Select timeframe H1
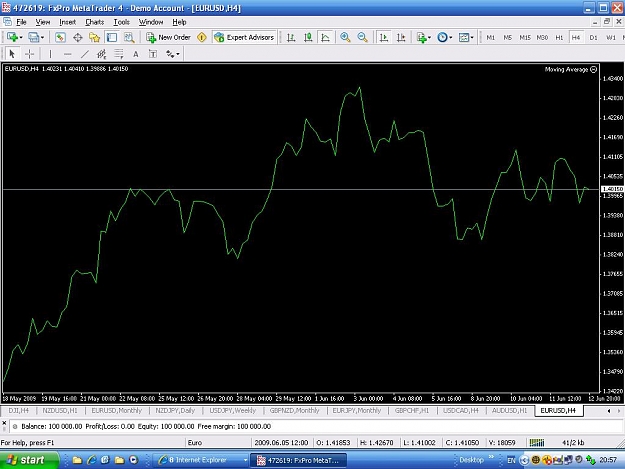This screenshot has width=625, height=469. (559, 37)
